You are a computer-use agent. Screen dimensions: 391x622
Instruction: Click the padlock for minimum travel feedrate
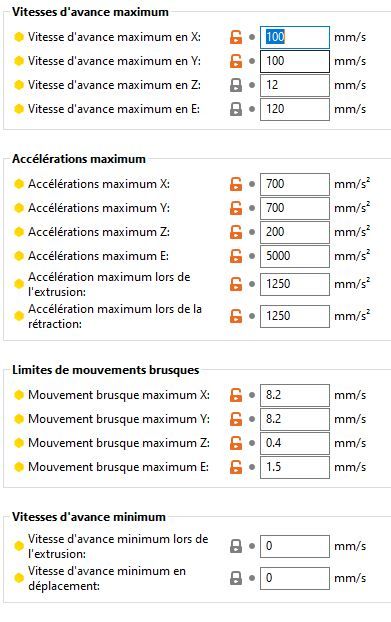[x=236, y=578]
